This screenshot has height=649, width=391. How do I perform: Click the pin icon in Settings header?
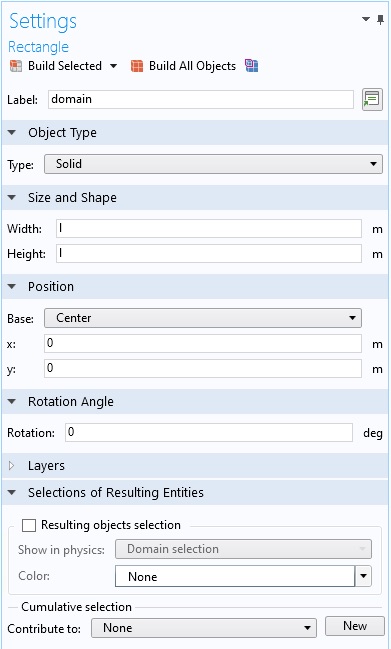(380, 19)
